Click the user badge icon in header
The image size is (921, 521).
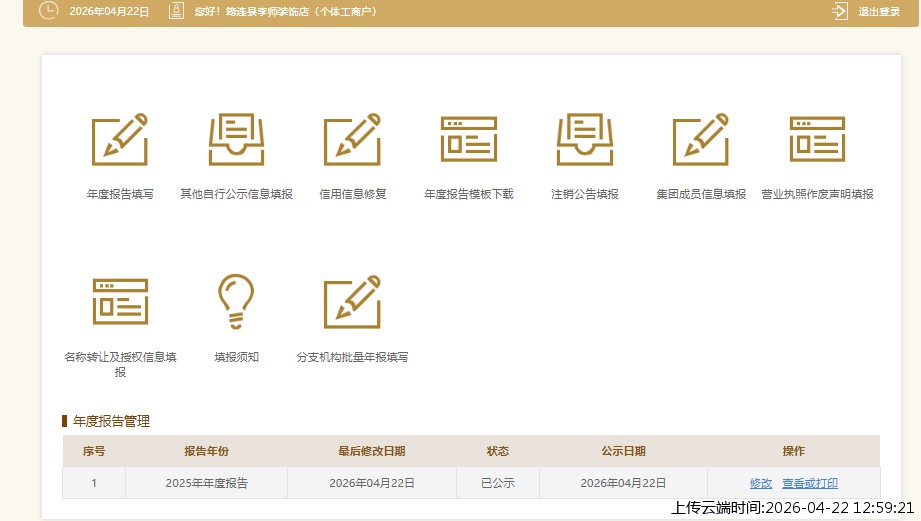pos(176,11)
